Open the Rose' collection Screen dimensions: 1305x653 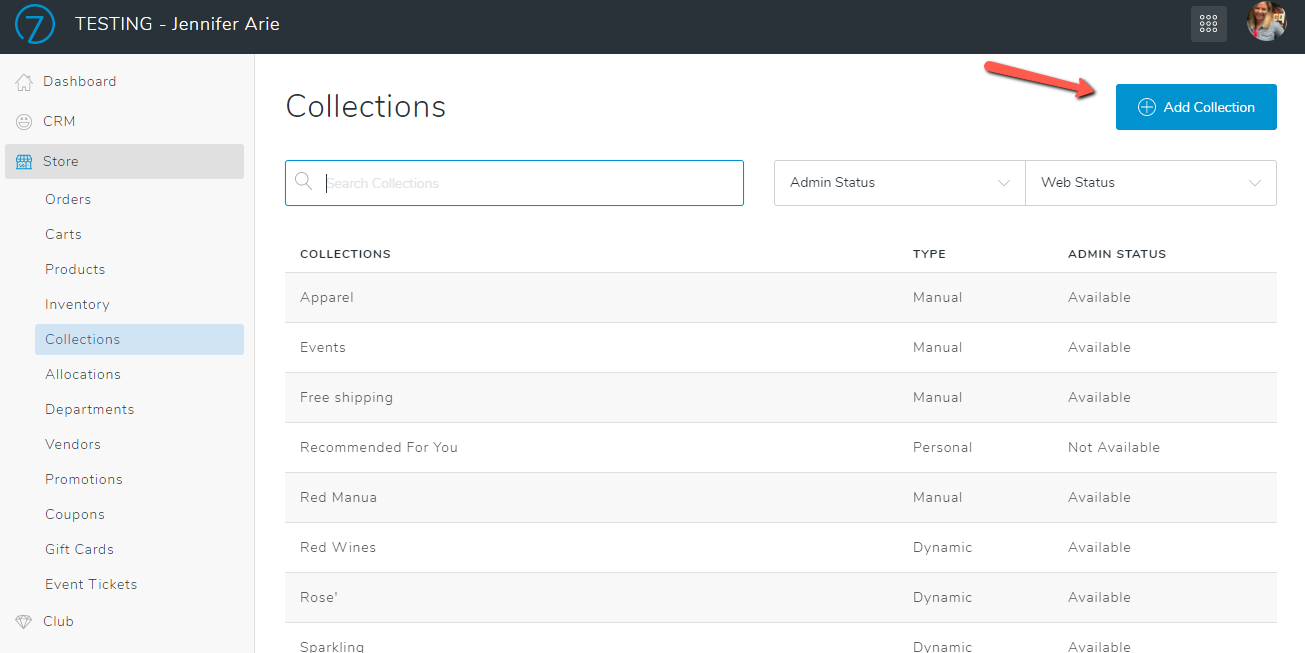tap(781, 597)
